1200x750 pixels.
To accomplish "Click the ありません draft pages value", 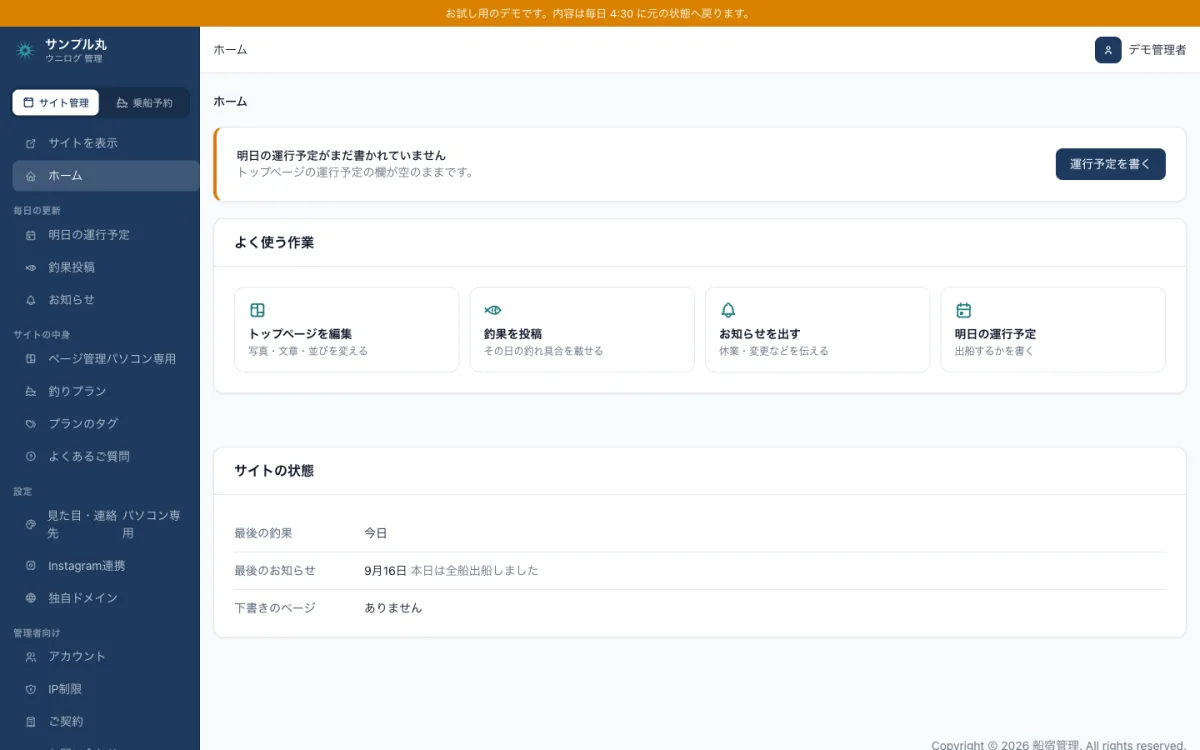I will (393, 608).
